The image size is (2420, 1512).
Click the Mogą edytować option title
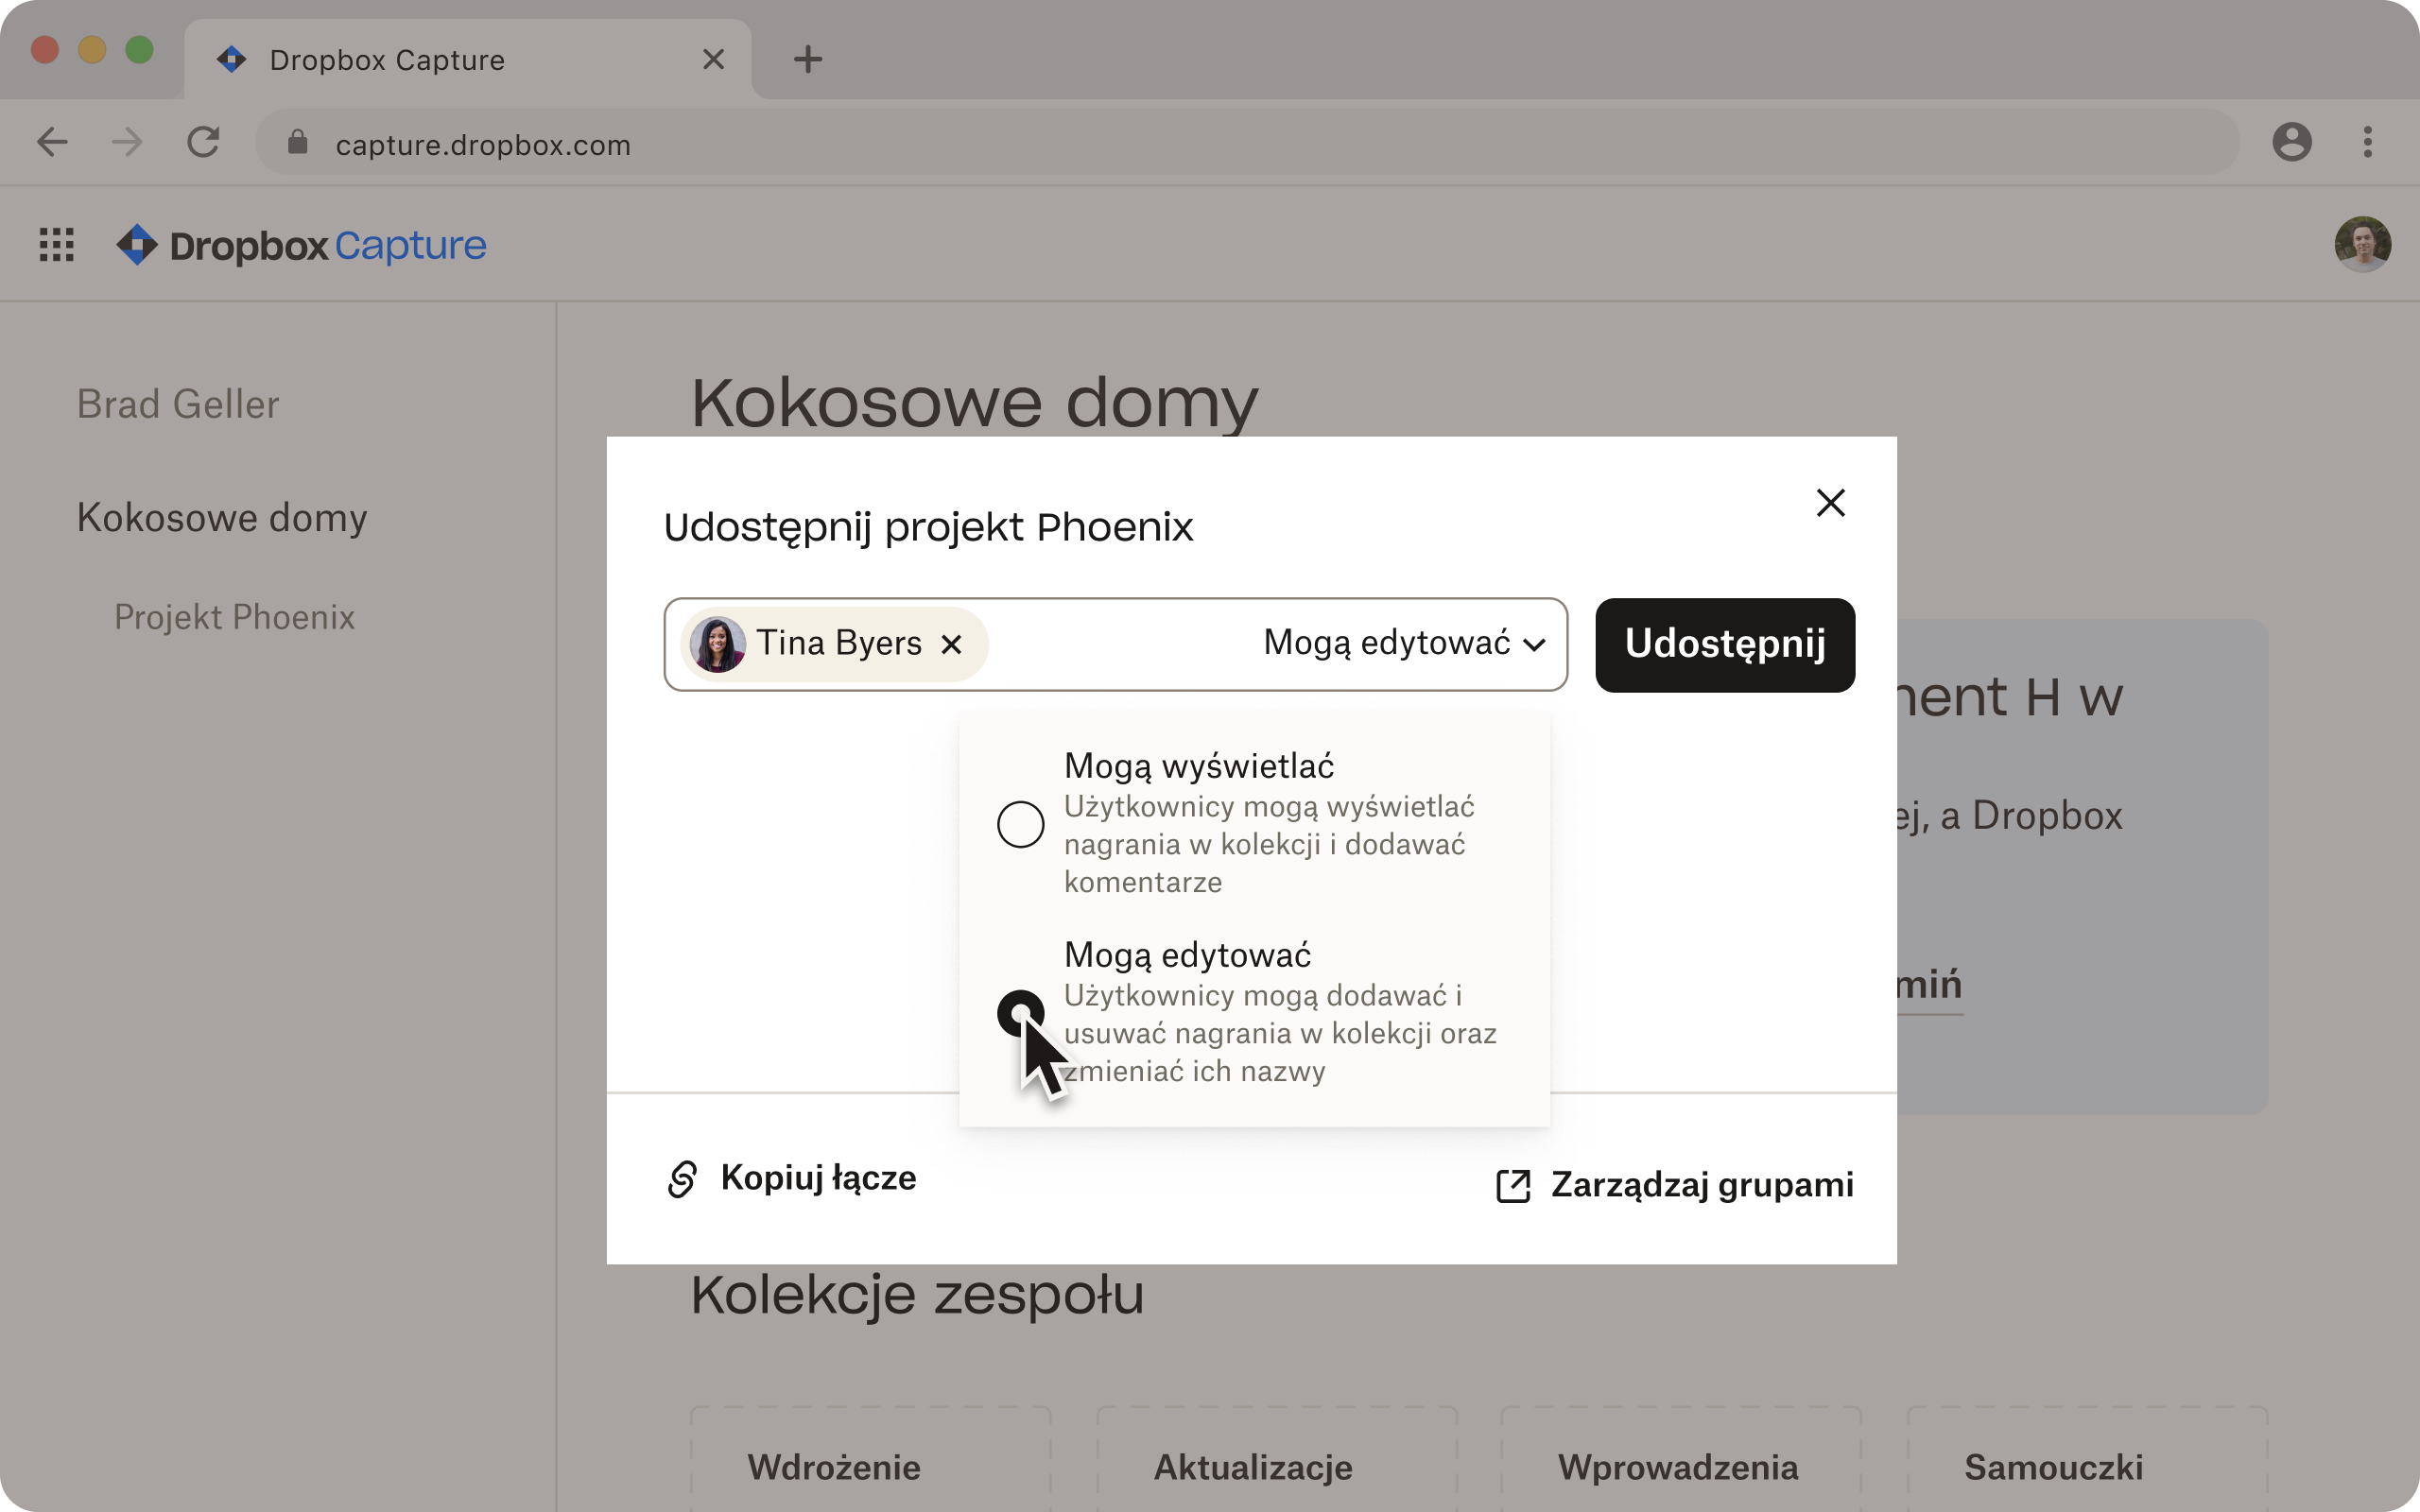click(x=1187, y=956)
